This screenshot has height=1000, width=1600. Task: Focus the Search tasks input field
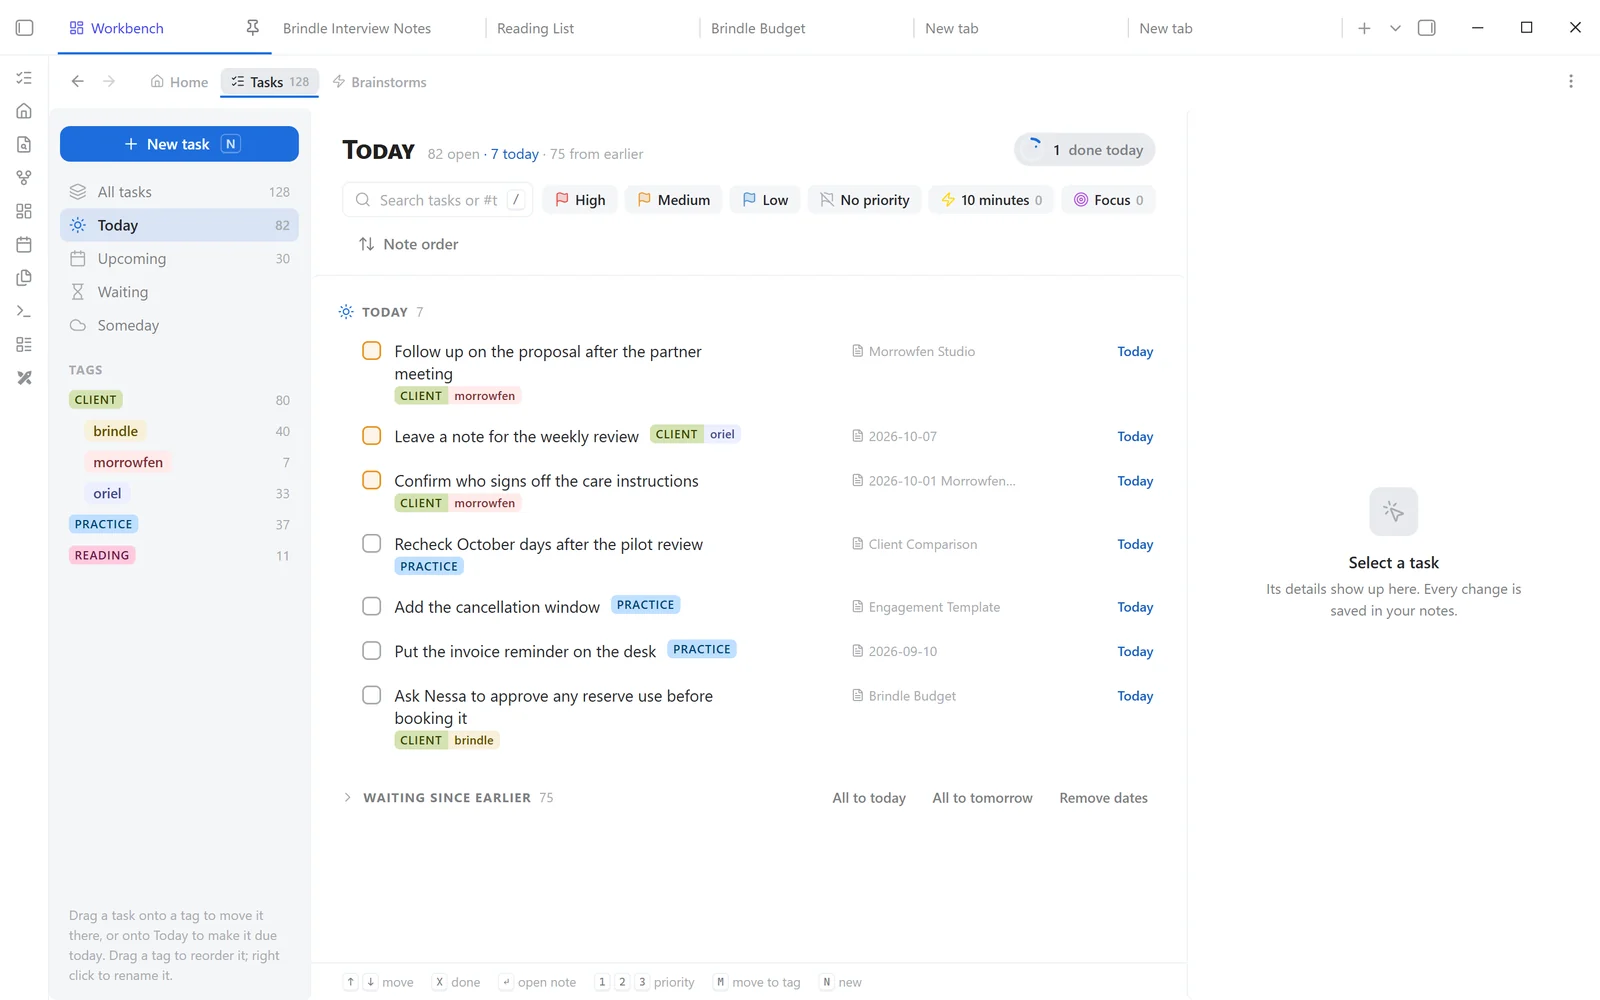[438, 200]
